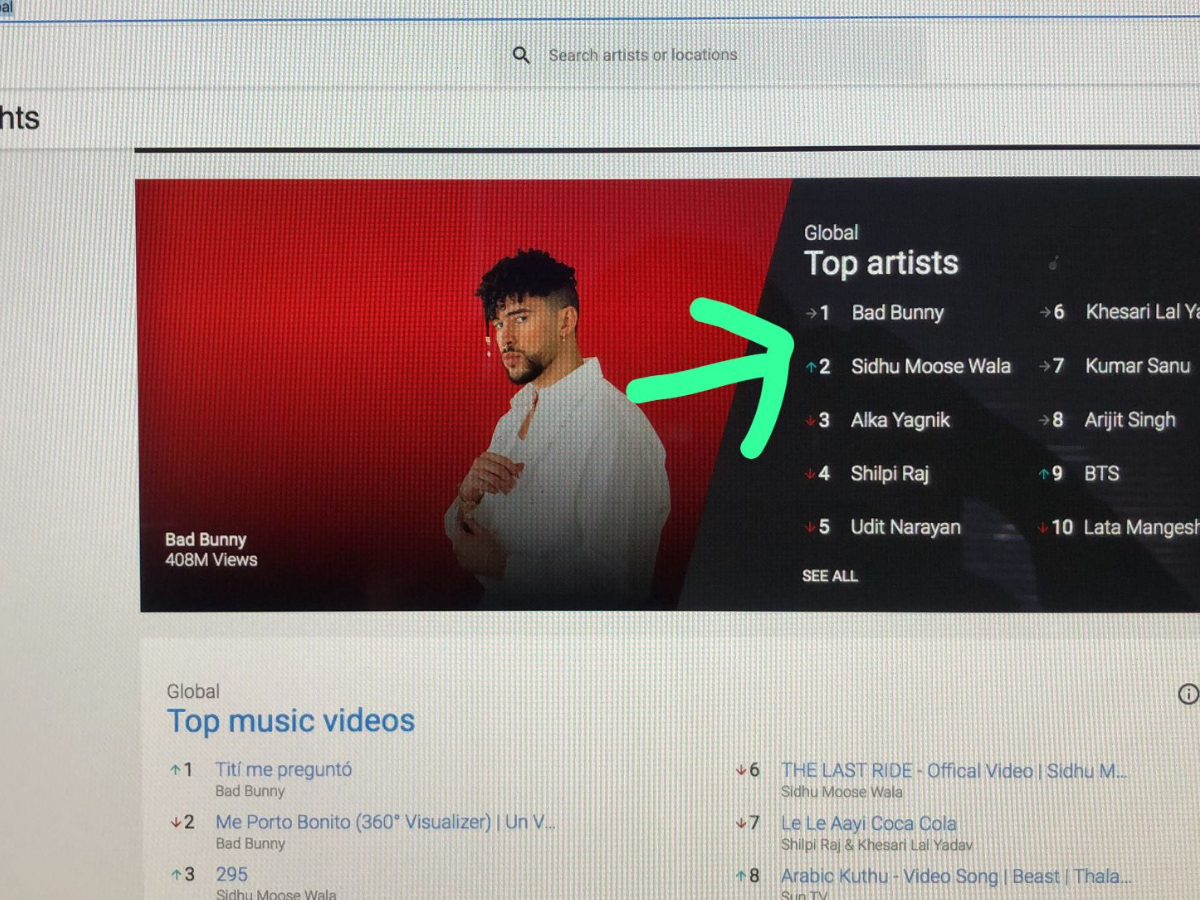Screen dimensions: 1200x900
Task: Open SEE ALL top artists
Action: 829,576
